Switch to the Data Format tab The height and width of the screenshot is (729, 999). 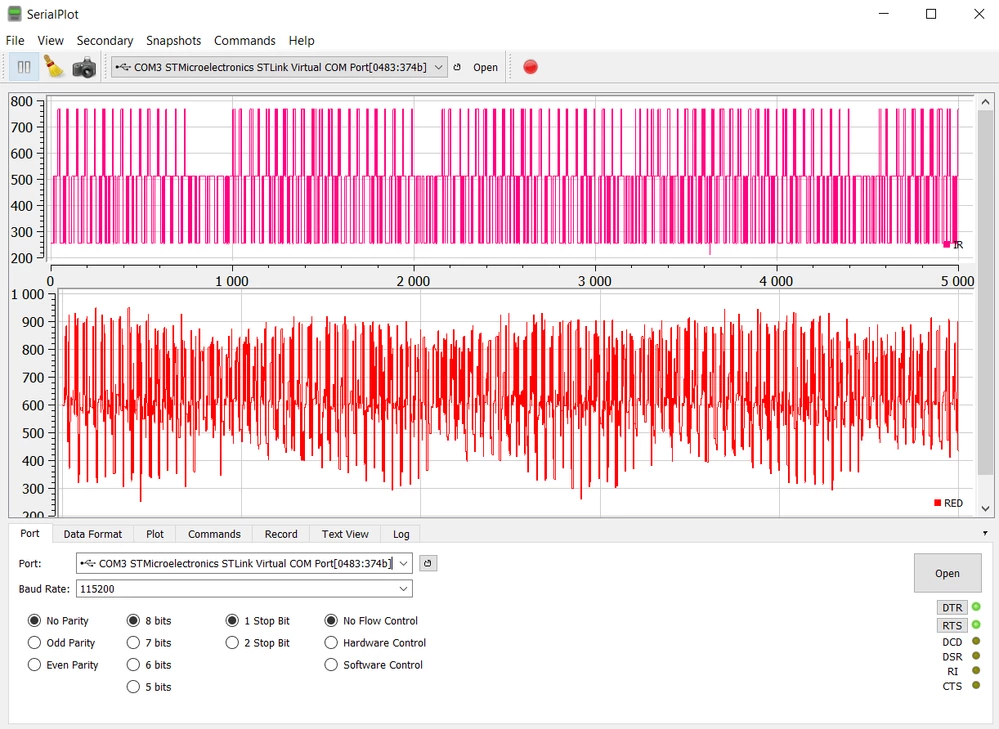pos(92,534)
